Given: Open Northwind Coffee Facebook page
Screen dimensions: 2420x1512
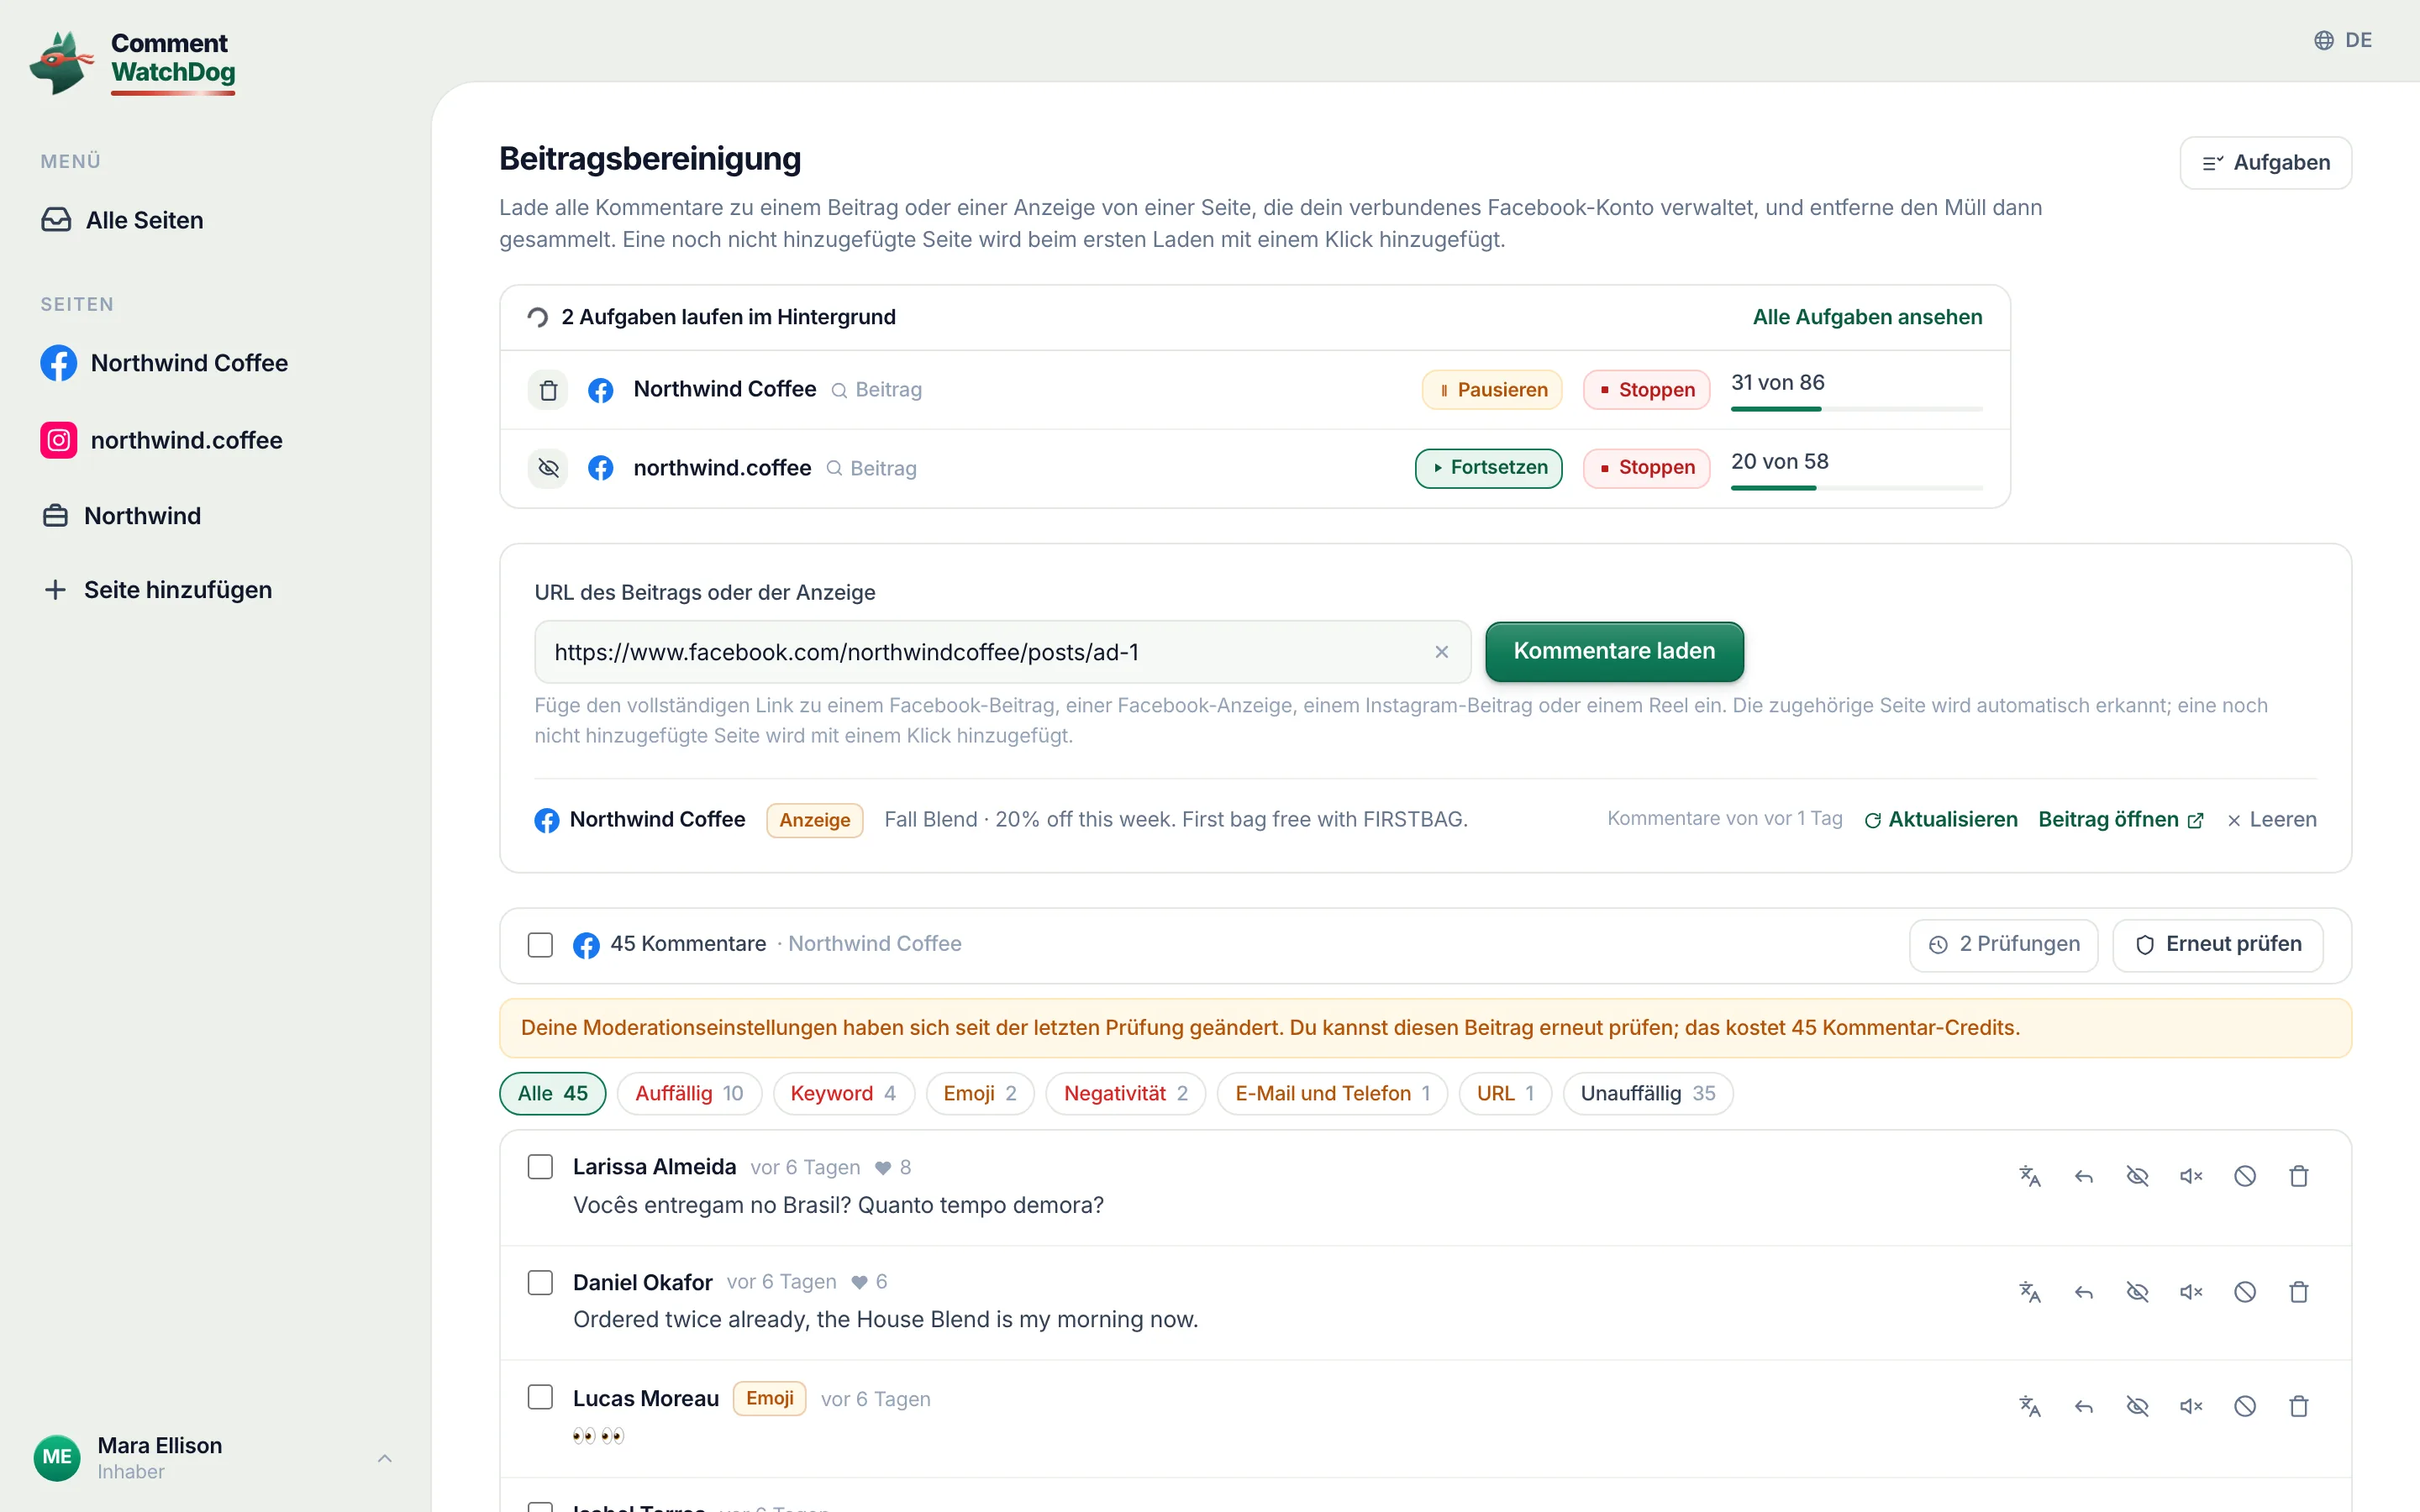Looking at the screenshot, I should (x=164, y=363).
